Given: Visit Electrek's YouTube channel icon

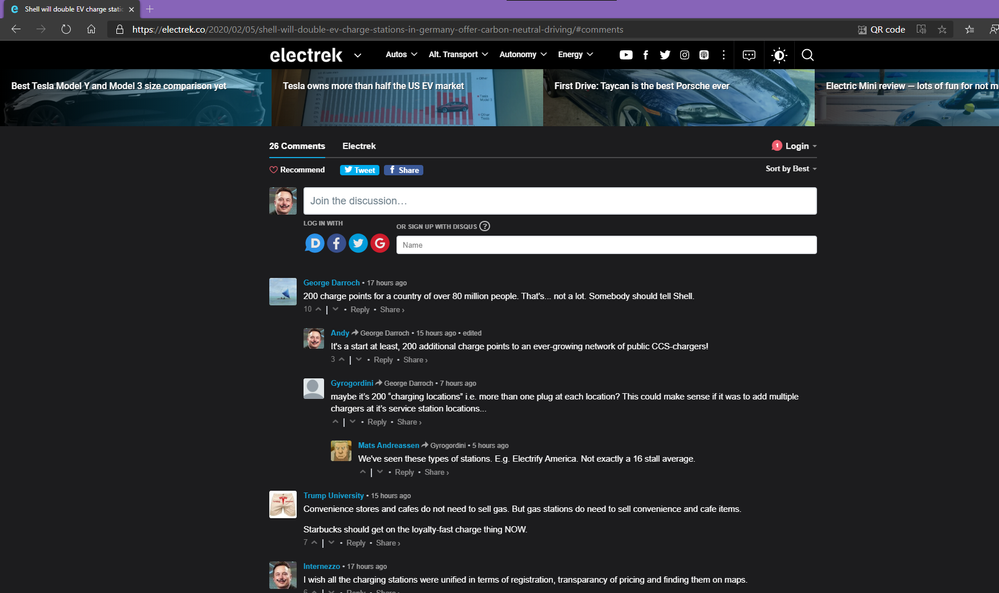Looking at the screenshot, I should [x=626, y=55].
